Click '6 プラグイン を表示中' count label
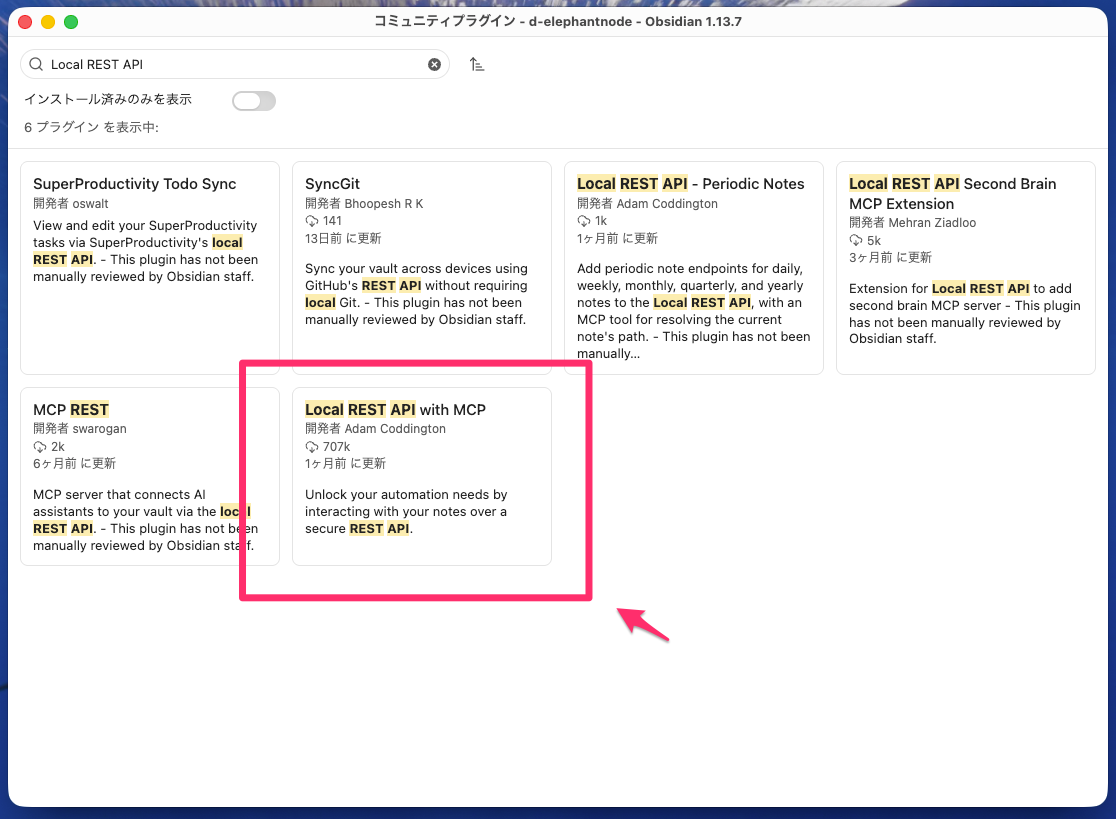Image resolution: width=1116 pixels, height=819 pixels. click(91, 127)
